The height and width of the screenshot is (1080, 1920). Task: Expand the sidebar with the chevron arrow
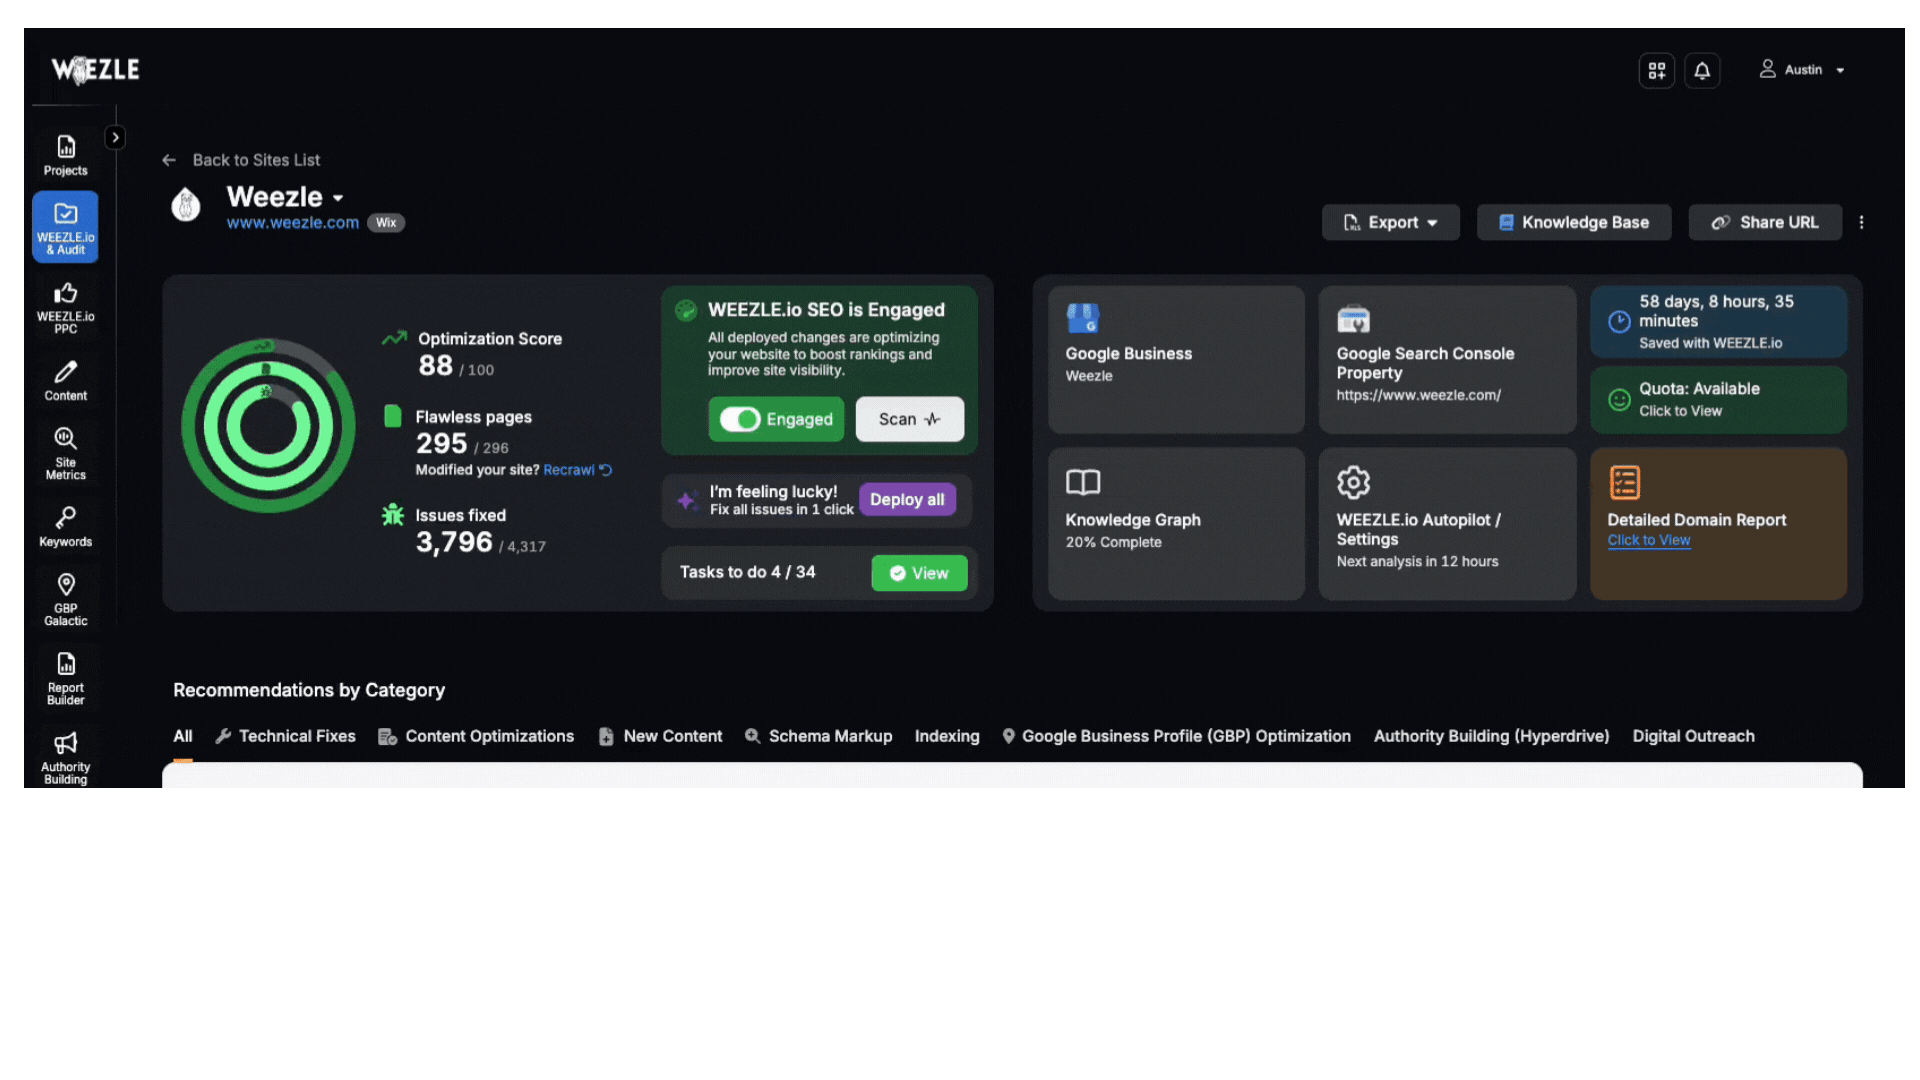tap(115, 137)
